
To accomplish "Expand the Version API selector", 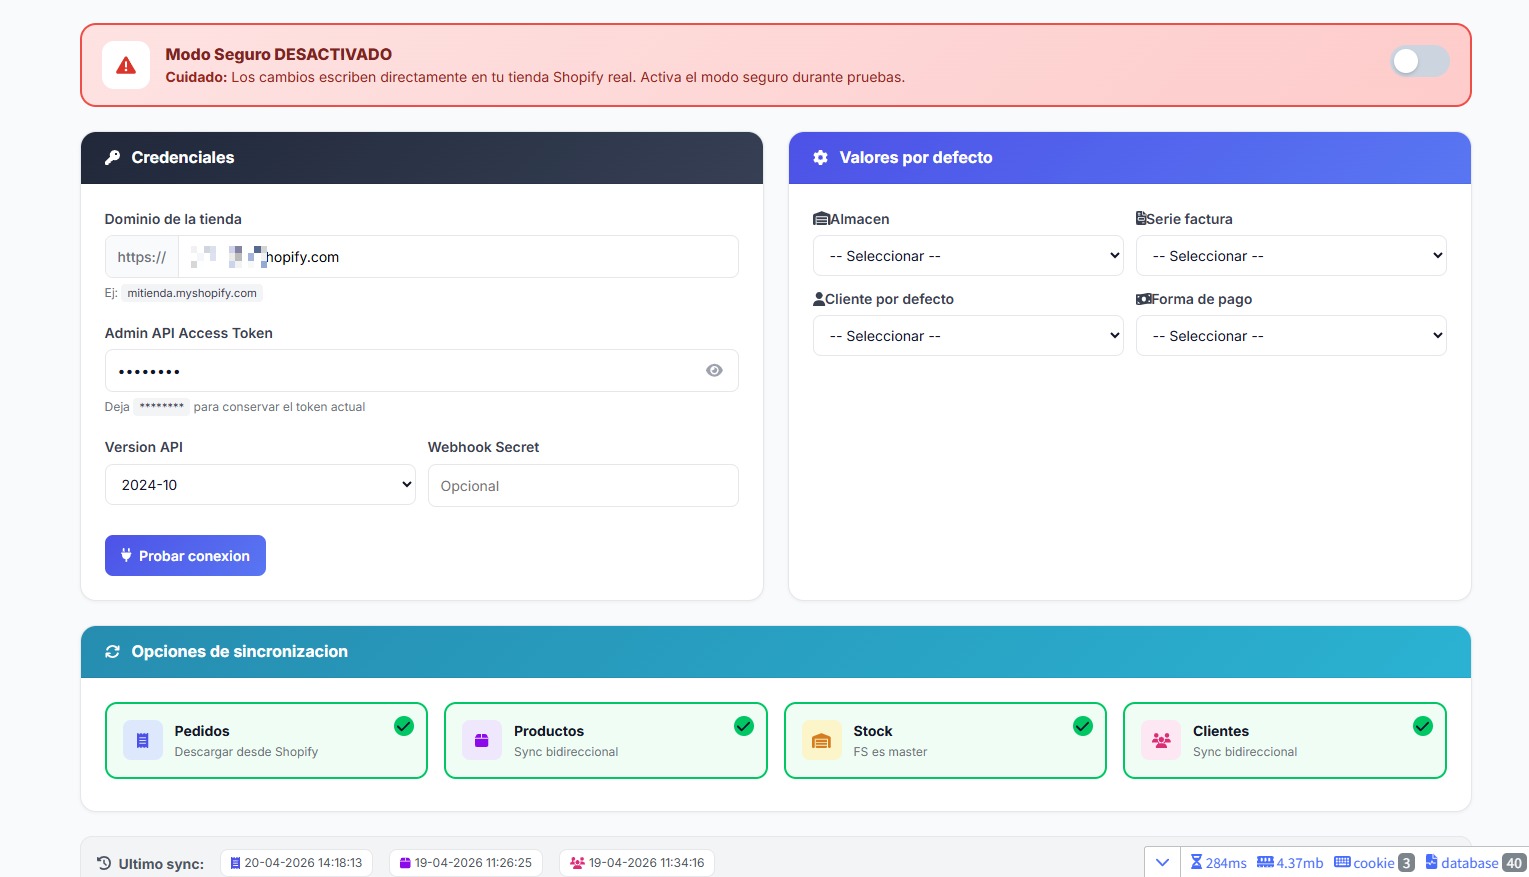I will 260,485.
